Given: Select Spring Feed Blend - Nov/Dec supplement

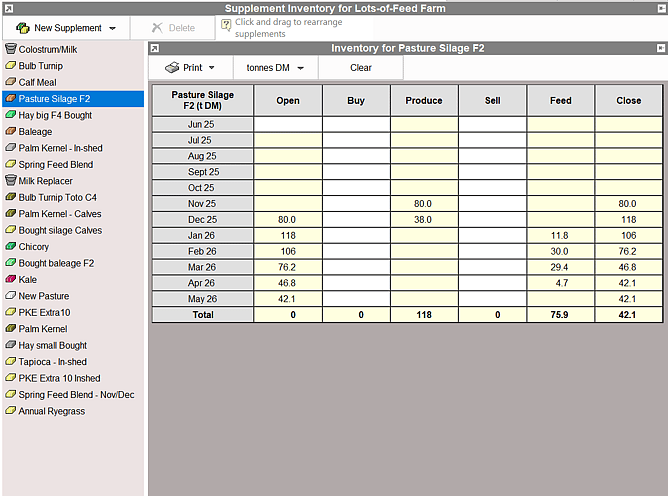Looking at the screenshot, I should point(76,395).
